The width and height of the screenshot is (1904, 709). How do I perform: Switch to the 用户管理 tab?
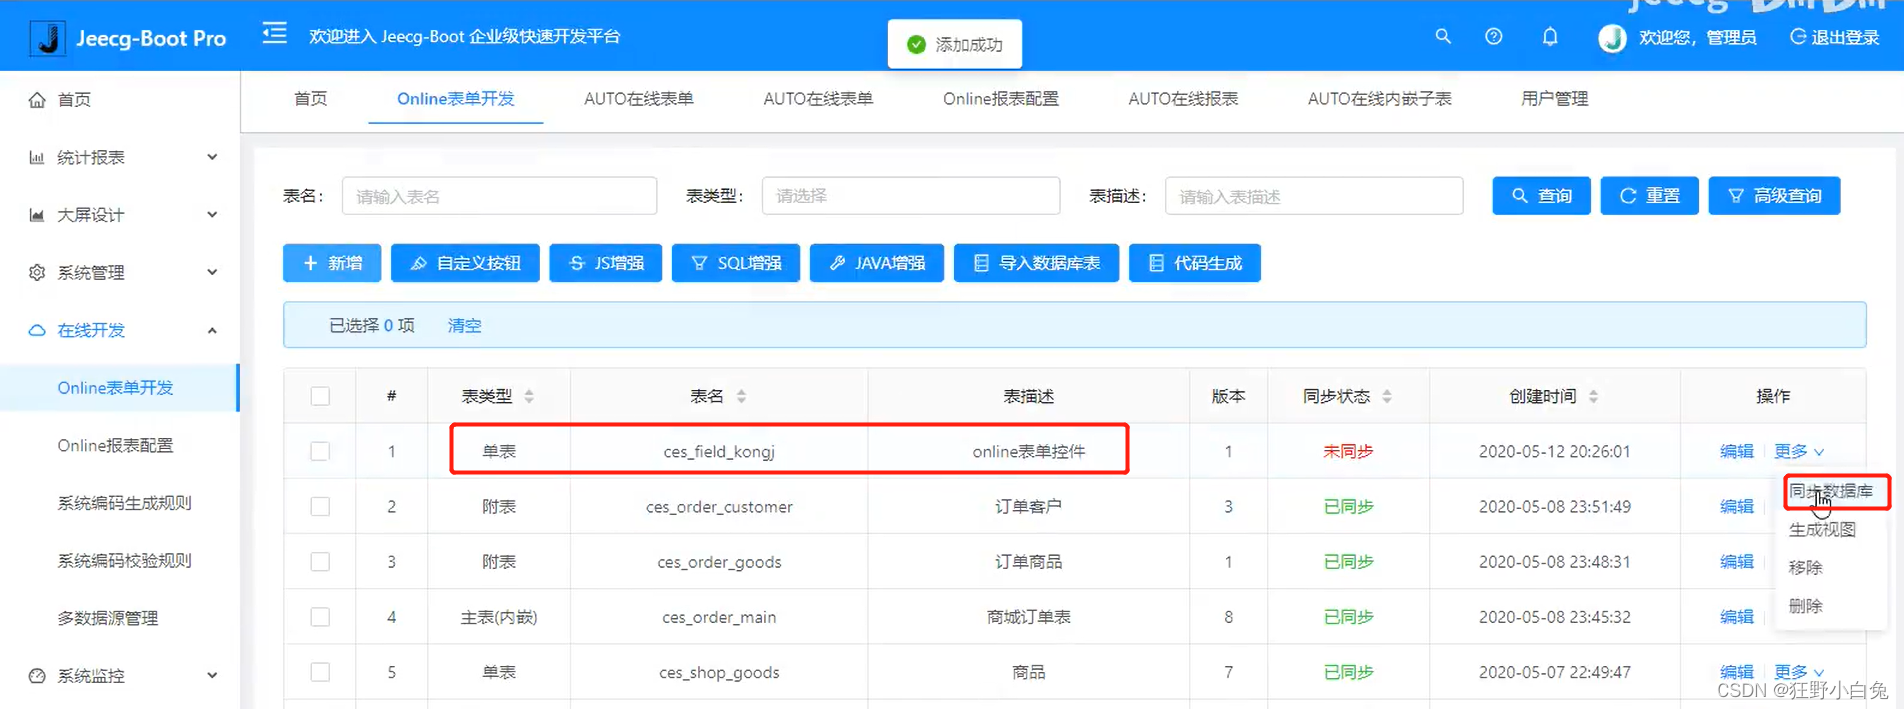[x=1555, y=98]
